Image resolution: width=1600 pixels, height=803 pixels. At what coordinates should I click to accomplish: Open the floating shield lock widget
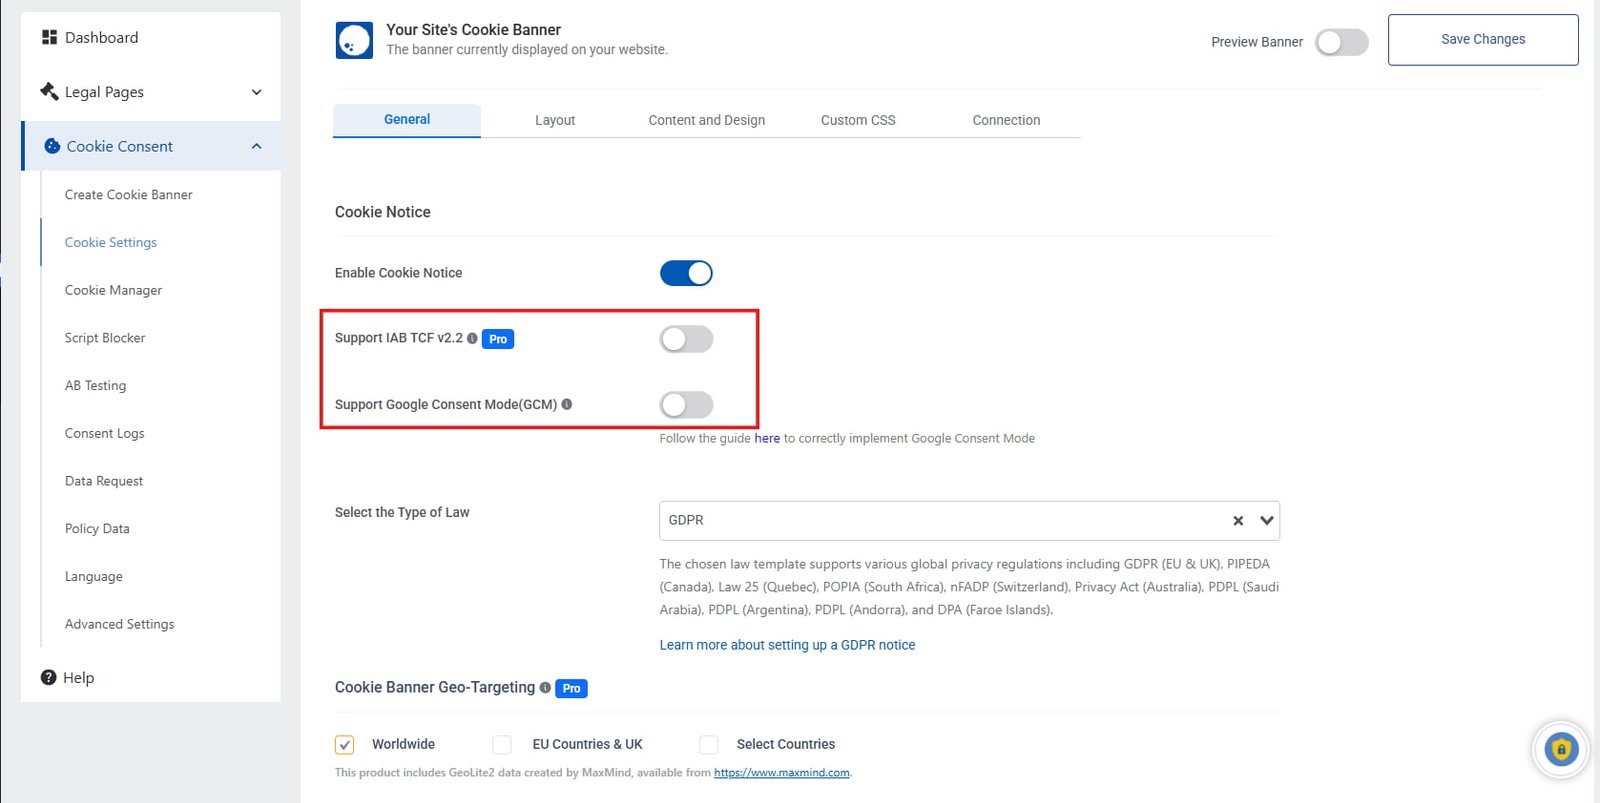1560,748
